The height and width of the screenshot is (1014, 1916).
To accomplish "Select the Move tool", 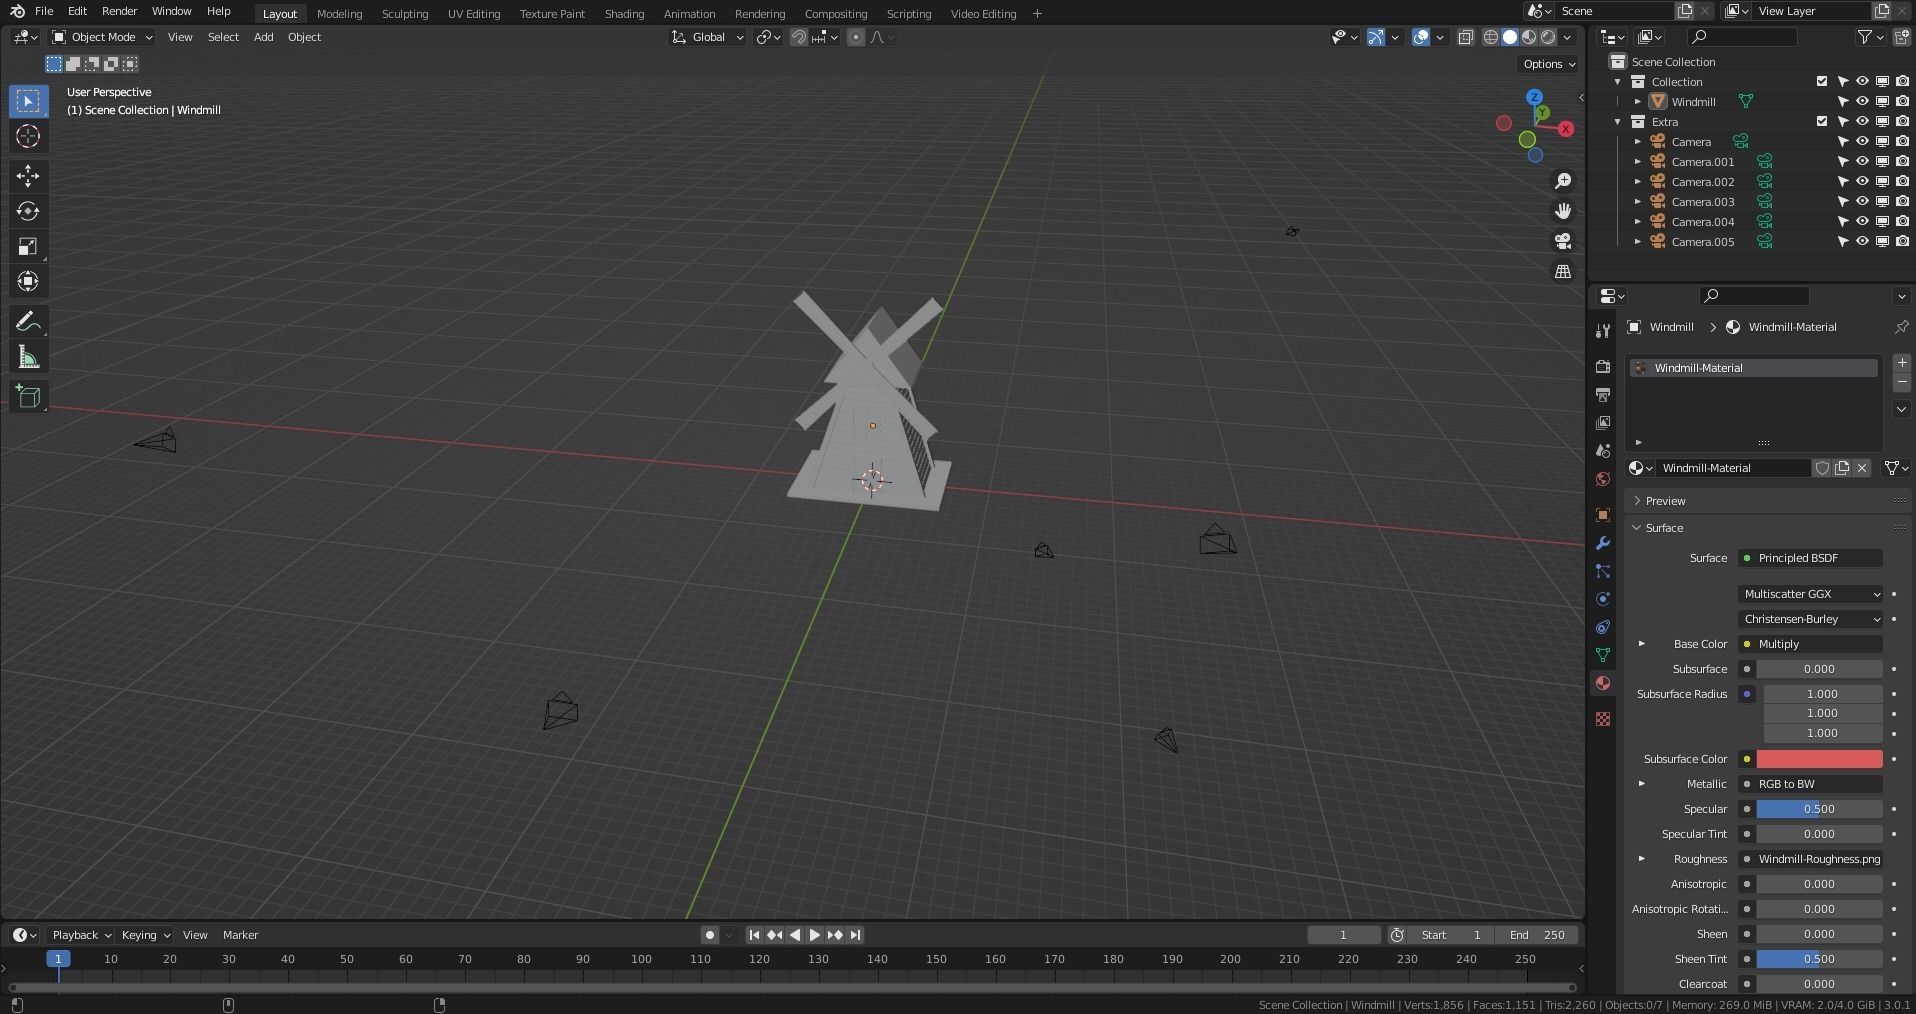I will pos(28,176).
